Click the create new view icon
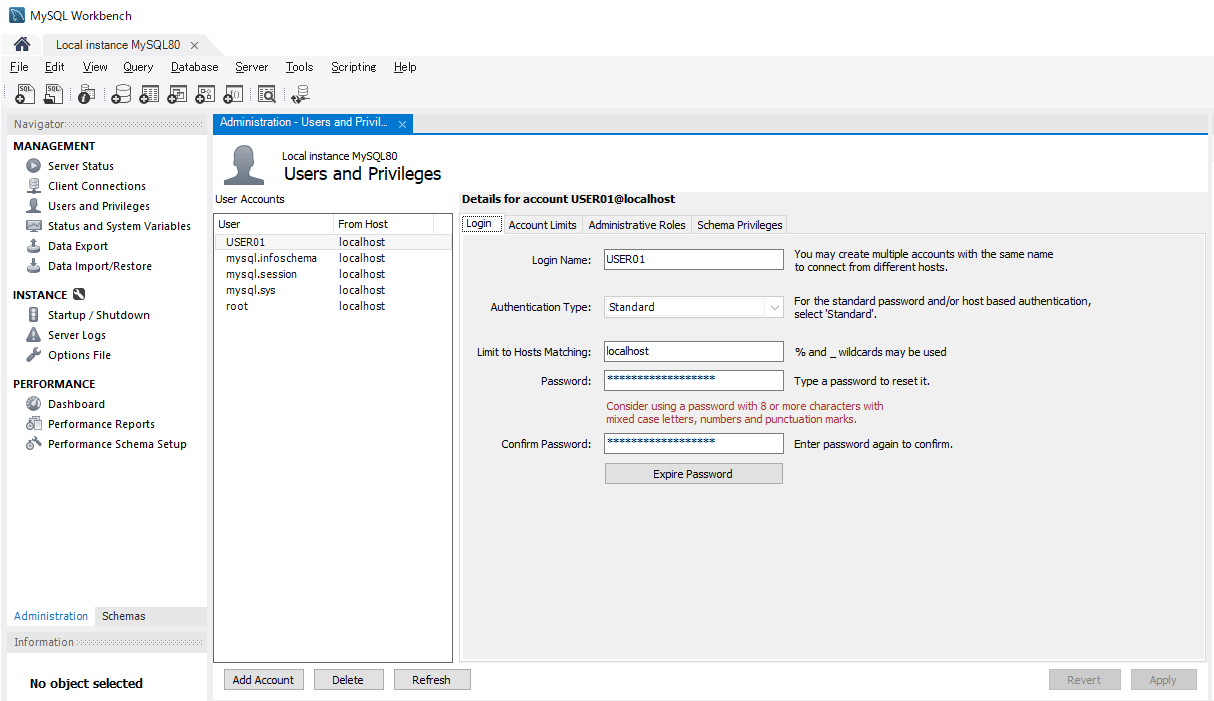The width and height of the screenshot is (1214, 701). 177,94
